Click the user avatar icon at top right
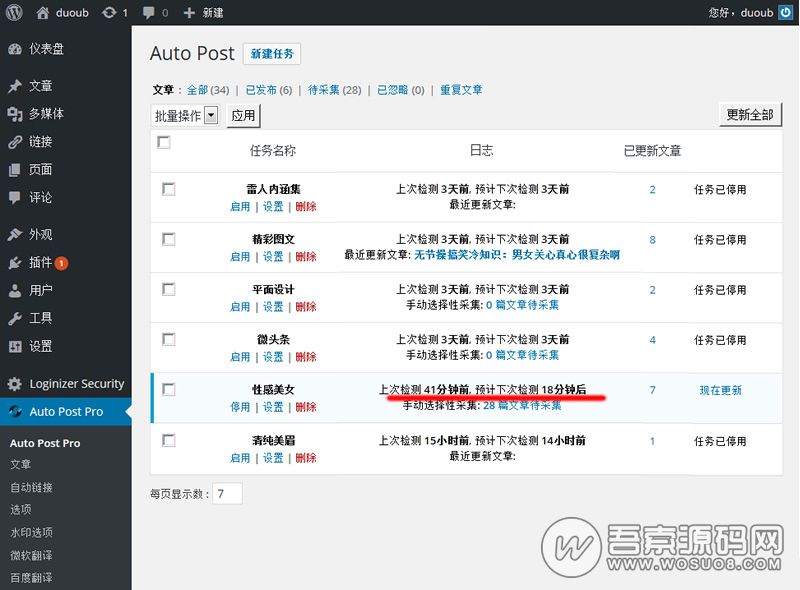Viewport: 800px width, 590px height. tap(785, 13)
